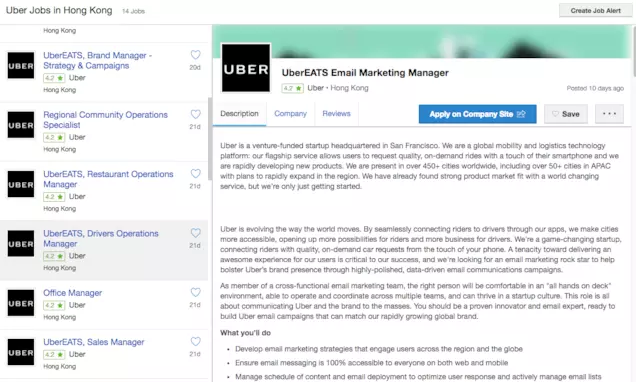Save UberEATS Brand Manager job with heart icon

(x=196, y=55)
